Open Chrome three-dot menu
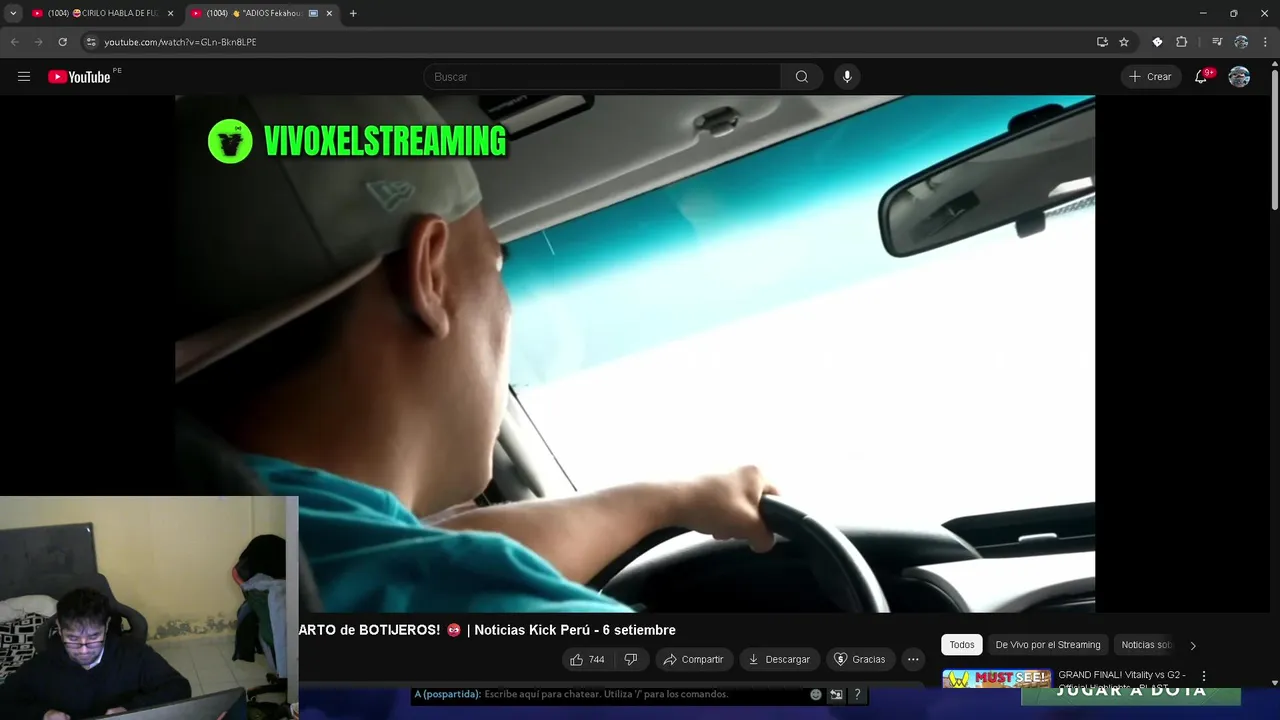Viewport: 1280px width, 720px height. (1266, 42)
